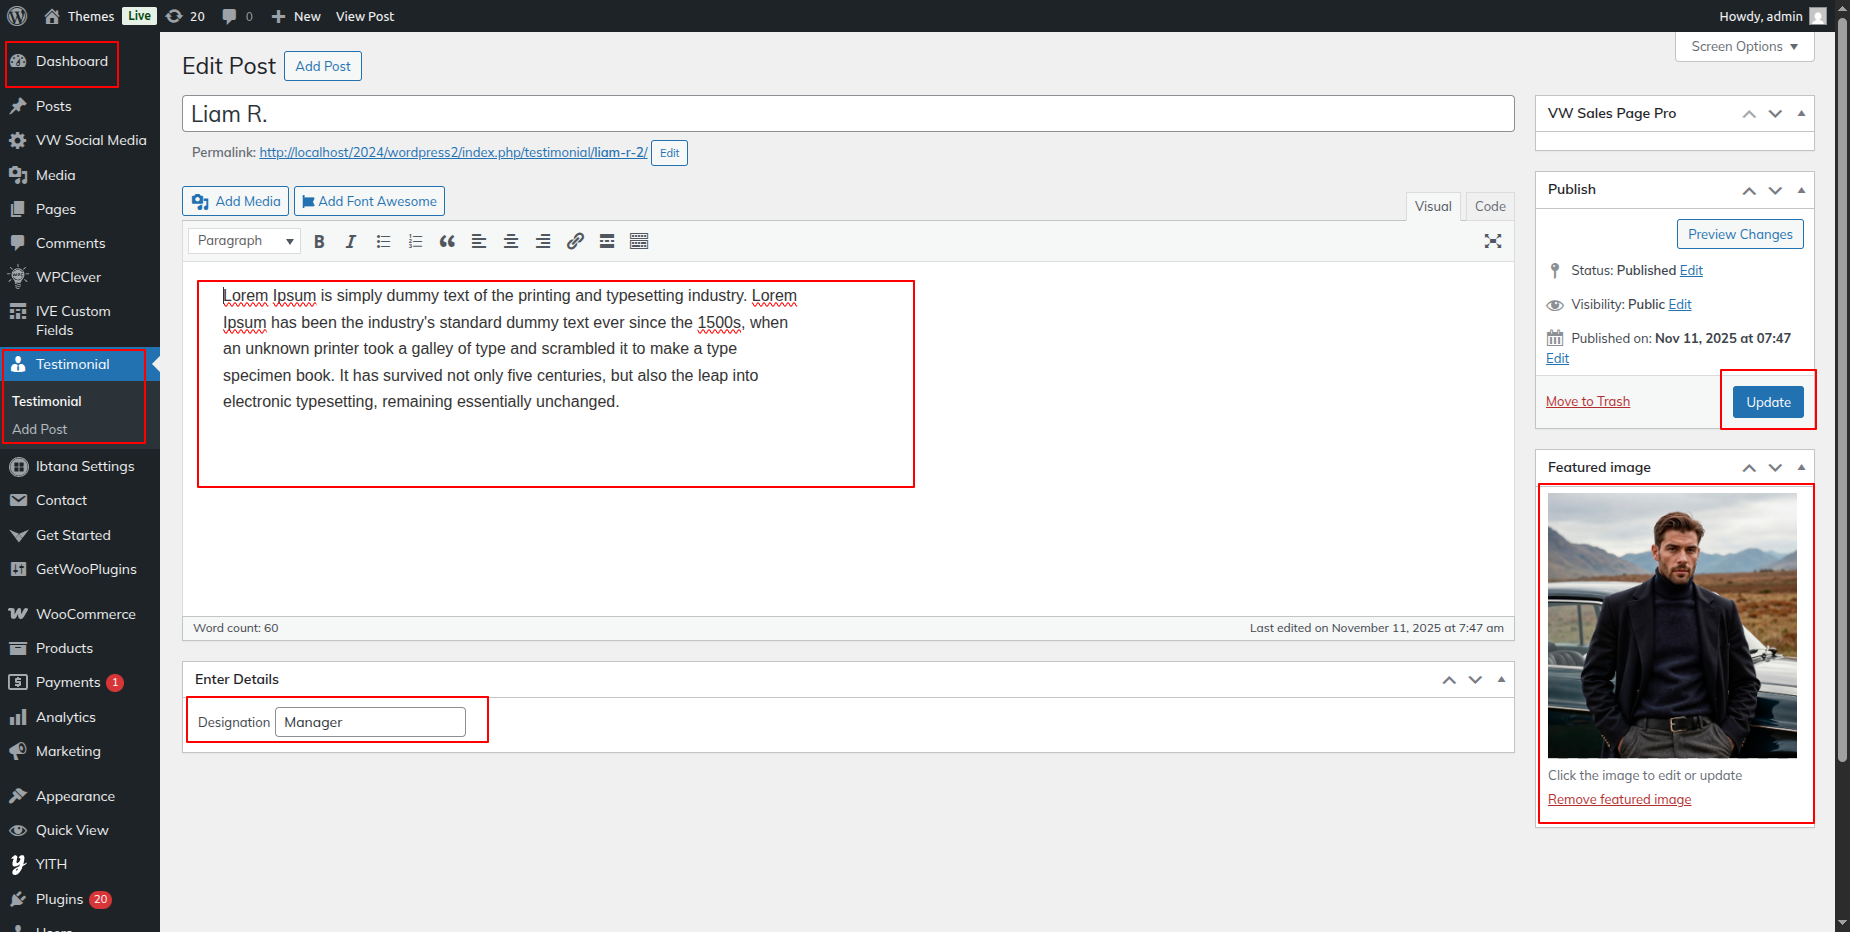Open the WooCommerce menu in sidebar

click(x=85, y=614)
